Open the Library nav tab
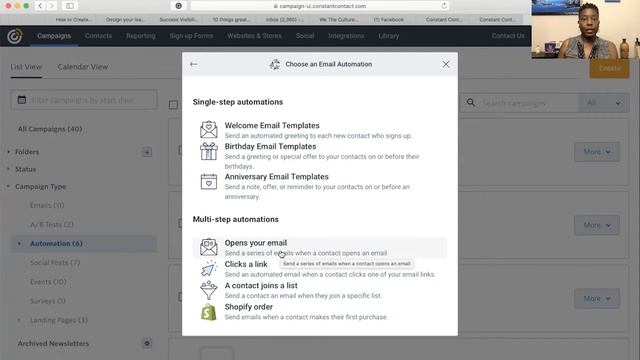 pyautogui.click(x=389, y=36)
